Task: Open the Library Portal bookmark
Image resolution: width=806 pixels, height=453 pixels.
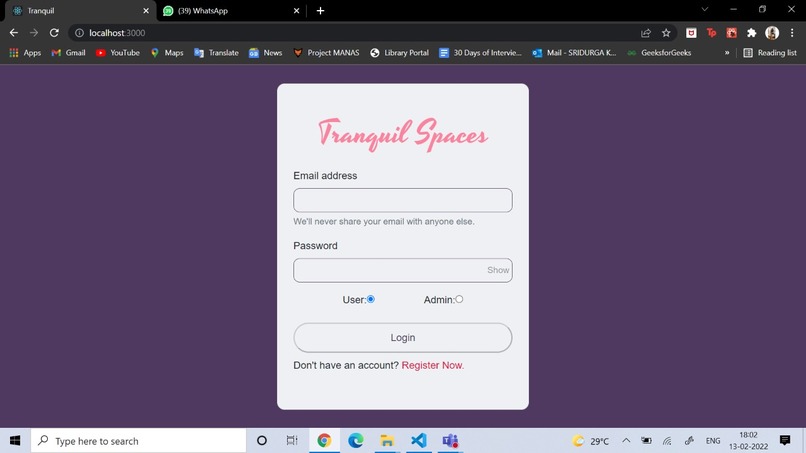Action: coord(399,52)
